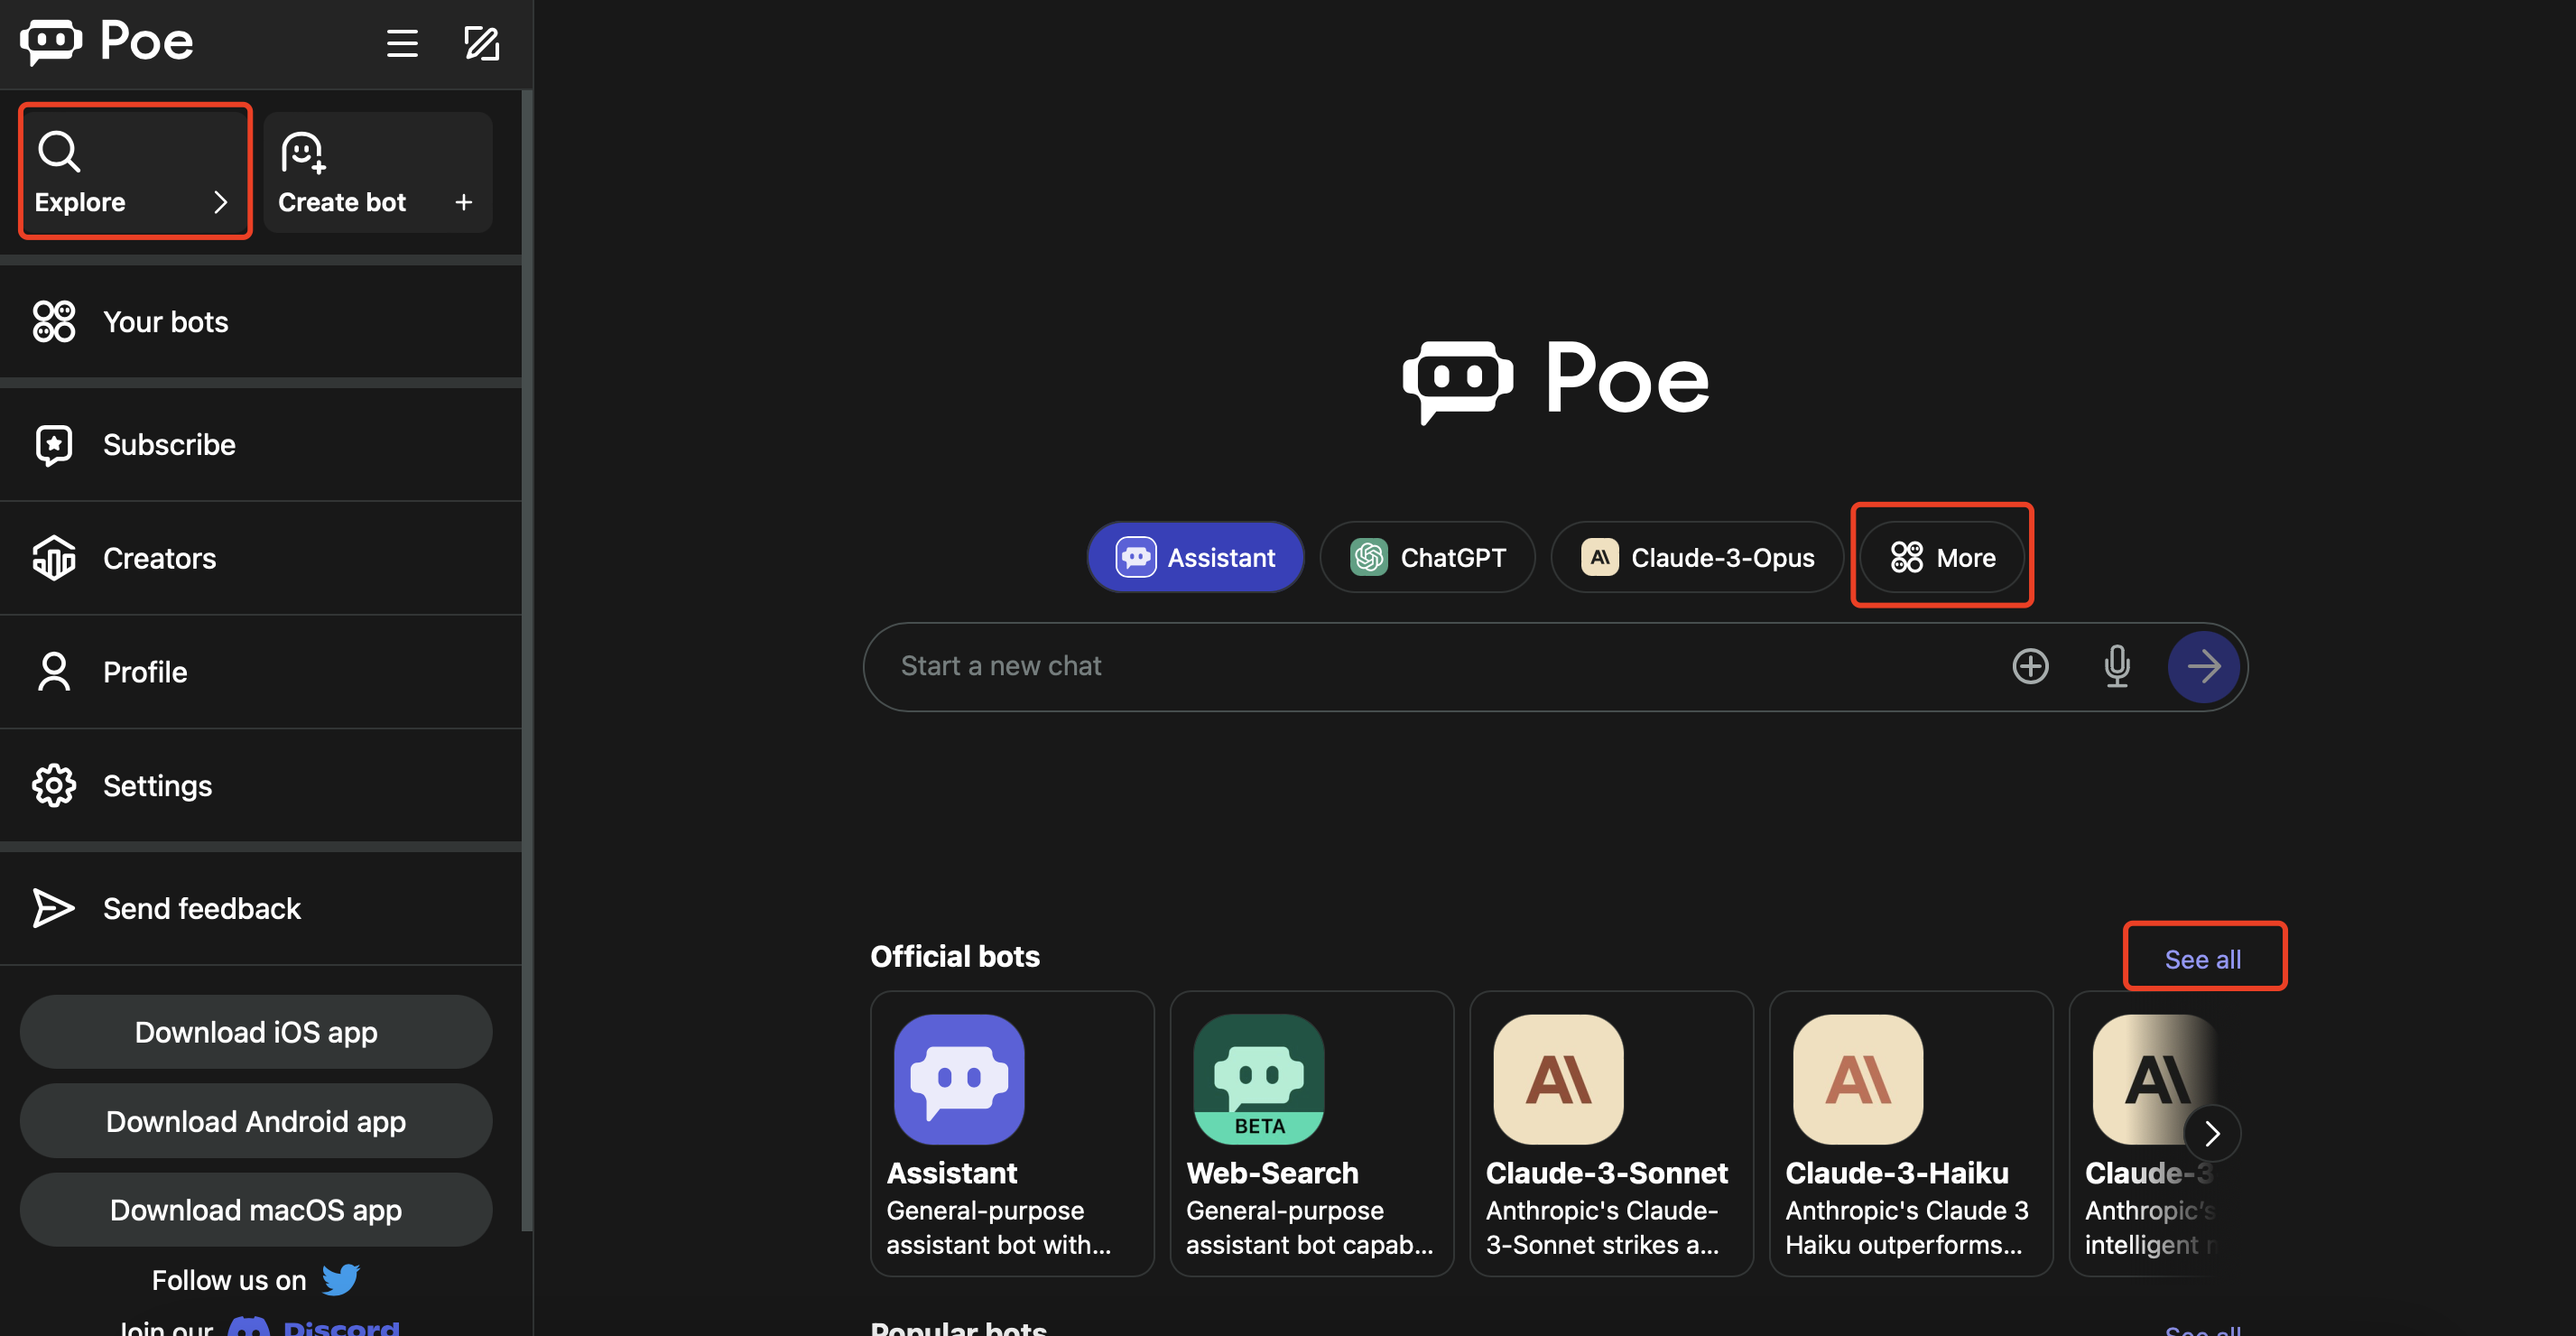Open the Settings menu item
2576x1336 pixels.
tap(157, 786)
